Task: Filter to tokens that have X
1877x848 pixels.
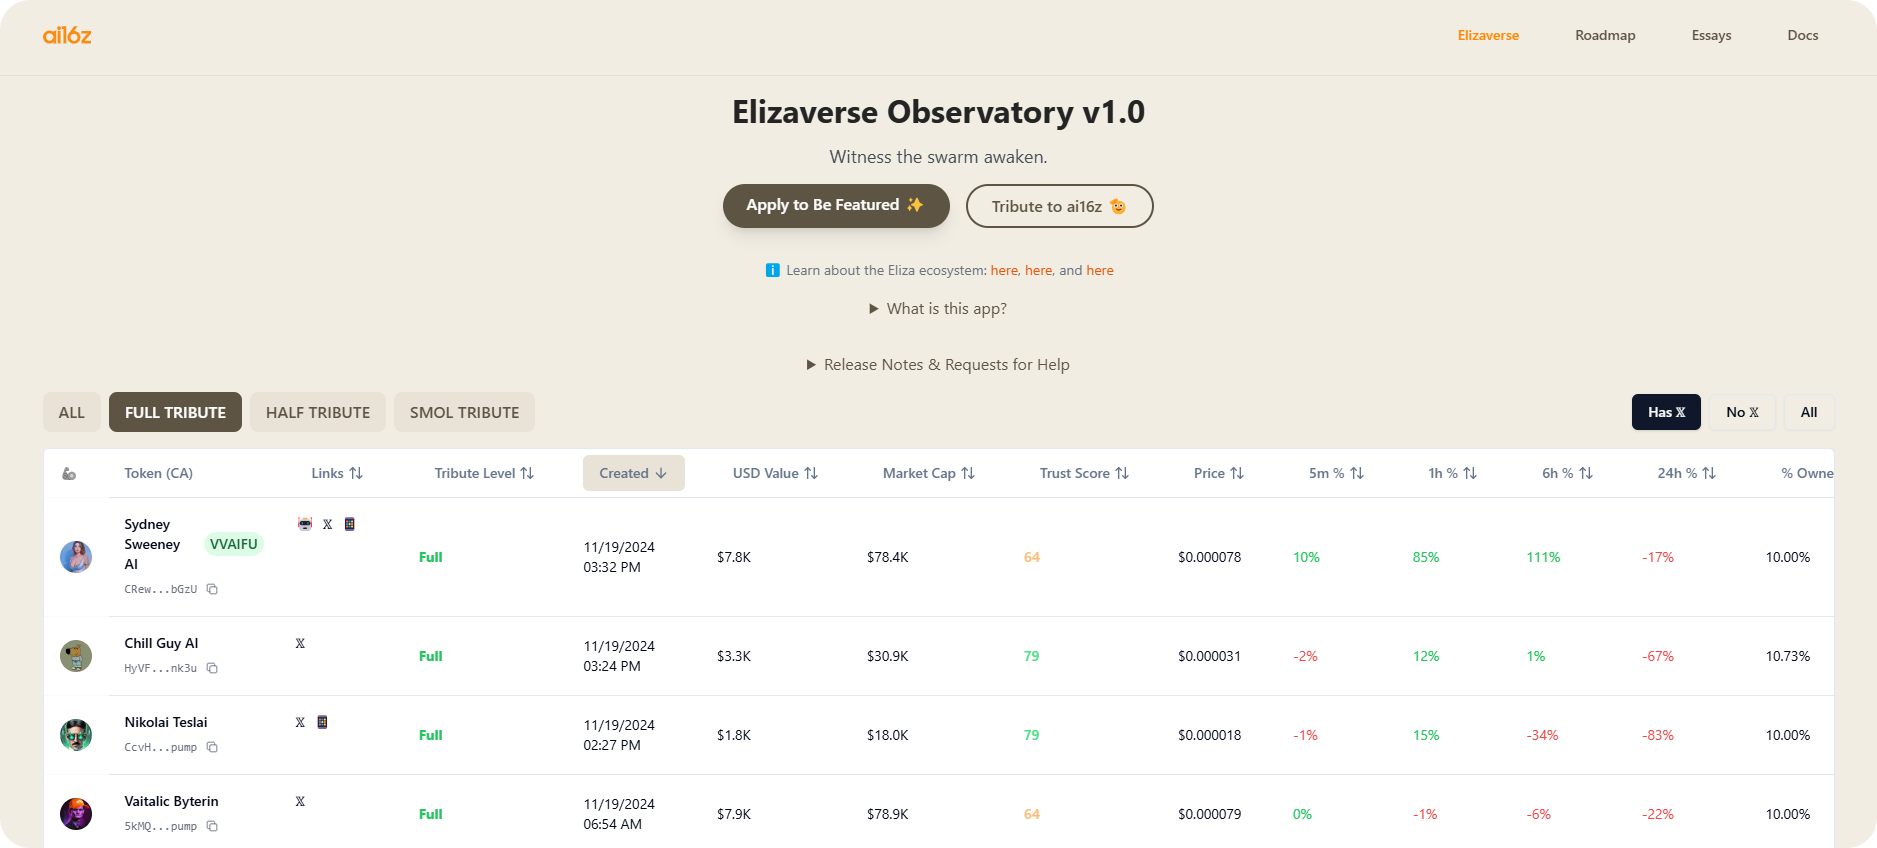Action: (1666, 412)
